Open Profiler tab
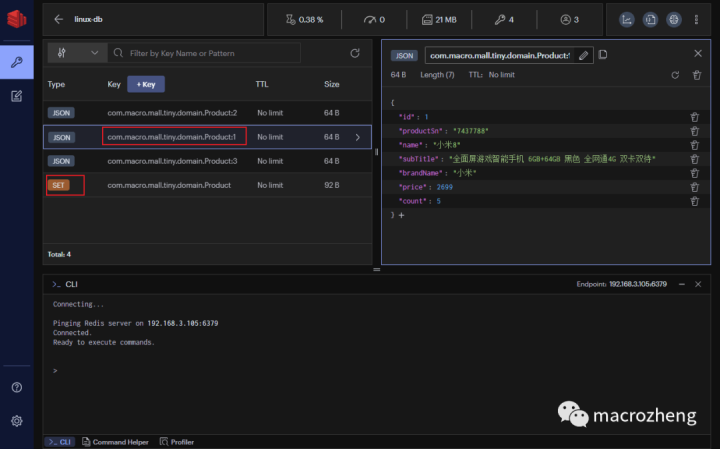This screenshot has width=720, height=449. pos(177,442)
